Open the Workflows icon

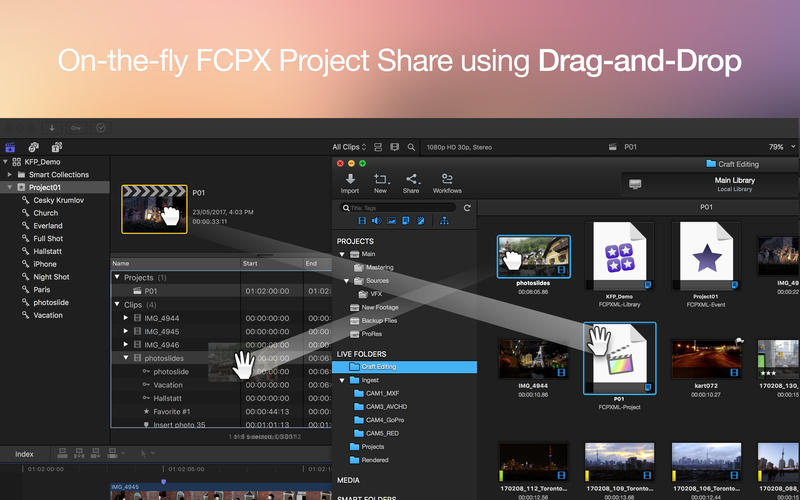pyautogui.click(x=447, y=179)
